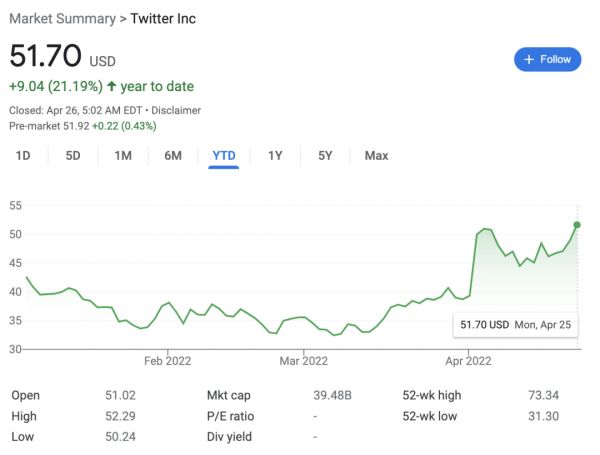The image size is (600, 455).
Task: Click the chart line near Mar 2022
Action: coord(301,318)
